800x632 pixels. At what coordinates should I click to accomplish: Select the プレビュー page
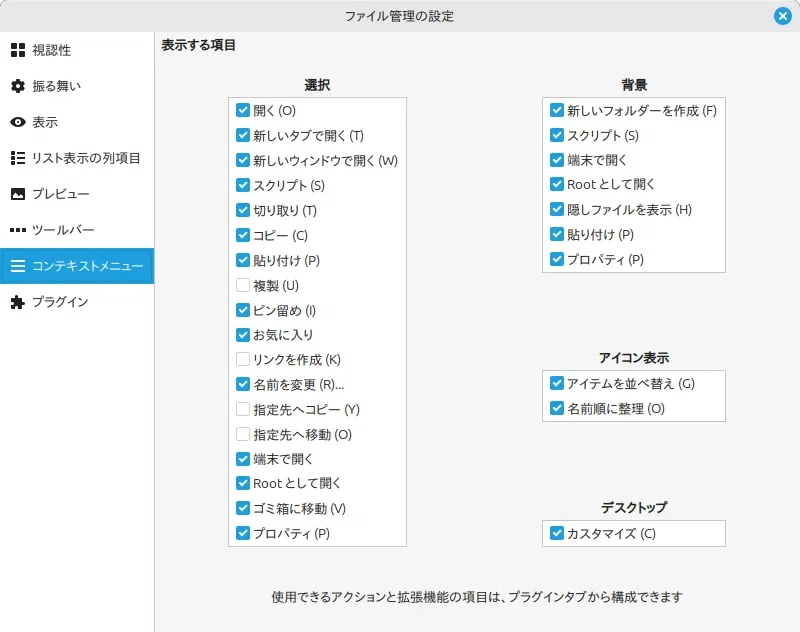[x=77, y=194]
